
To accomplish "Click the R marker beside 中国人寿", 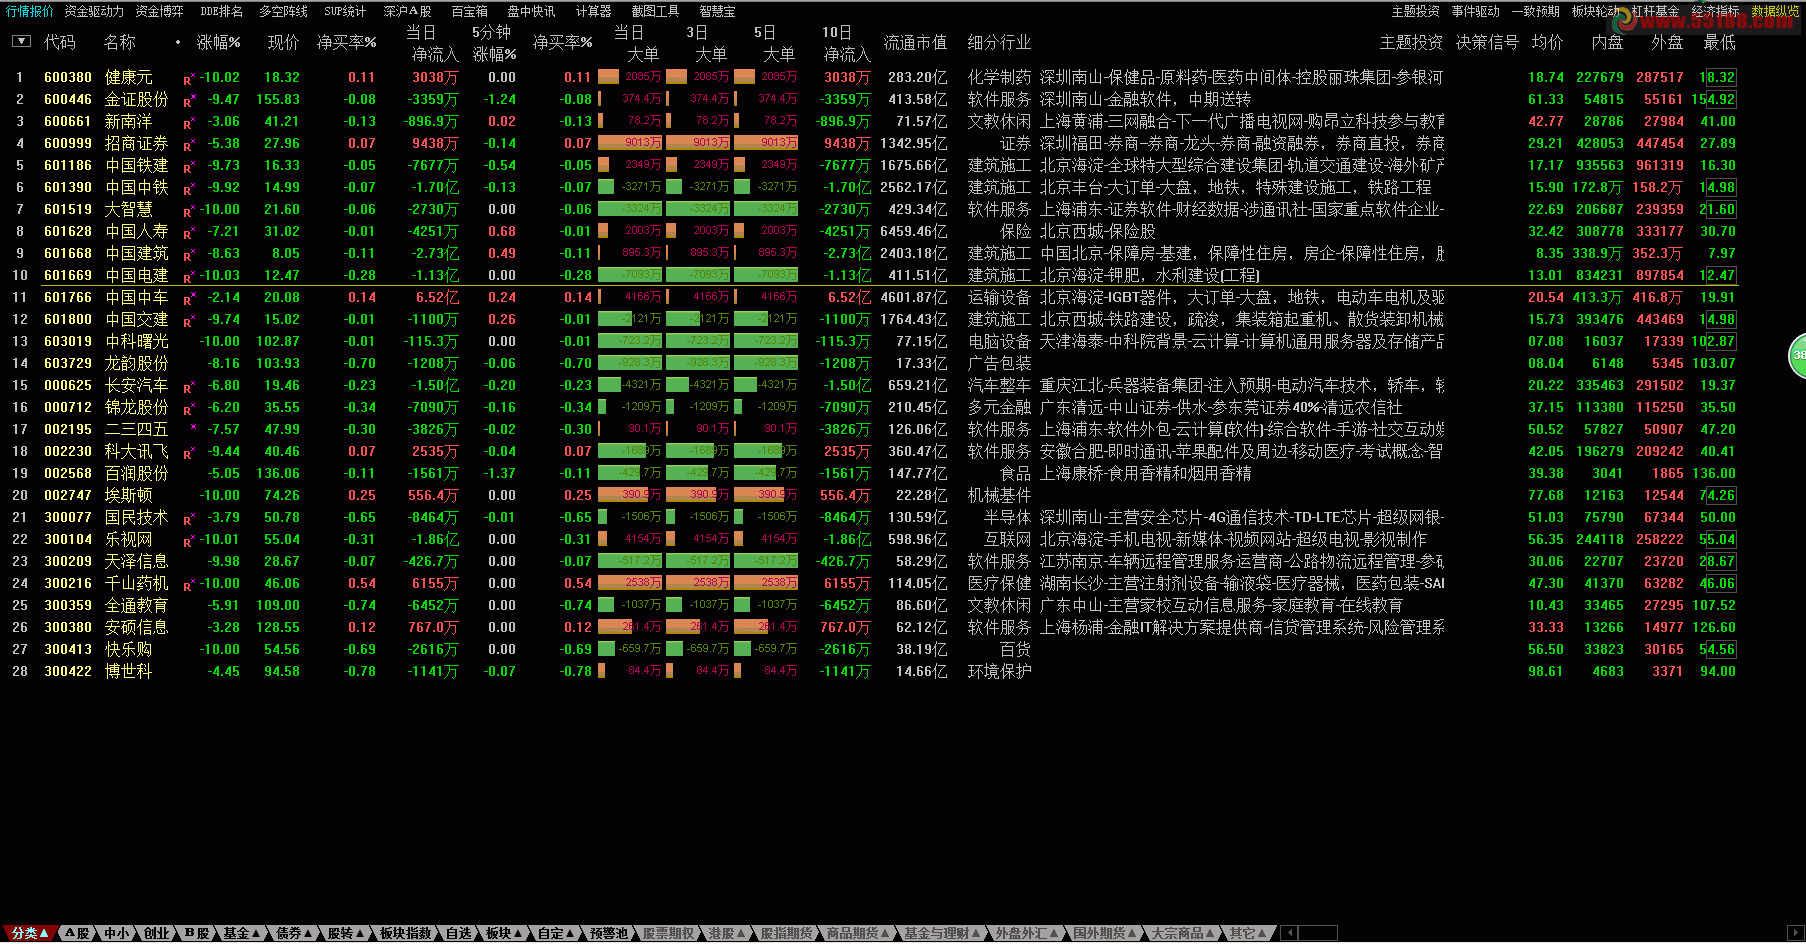I will click(188, 233).
